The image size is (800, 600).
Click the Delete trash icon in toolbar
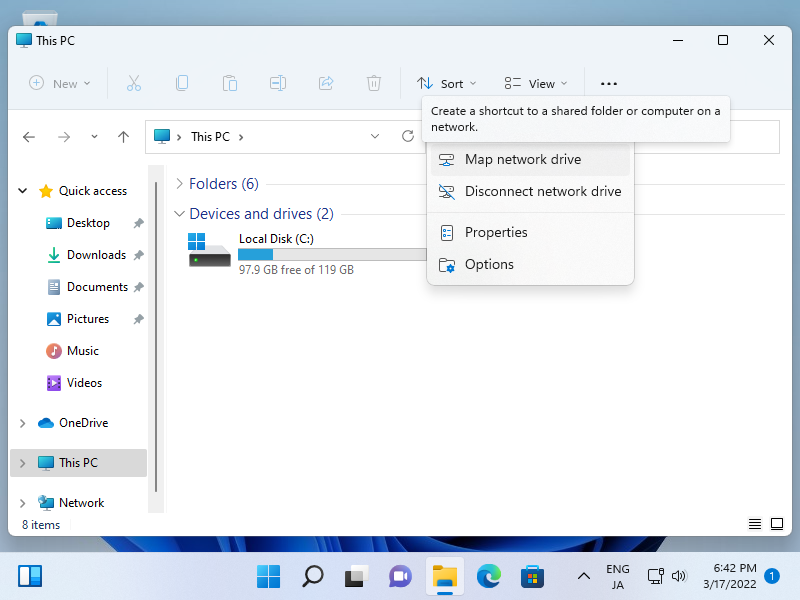click(374, 84)
